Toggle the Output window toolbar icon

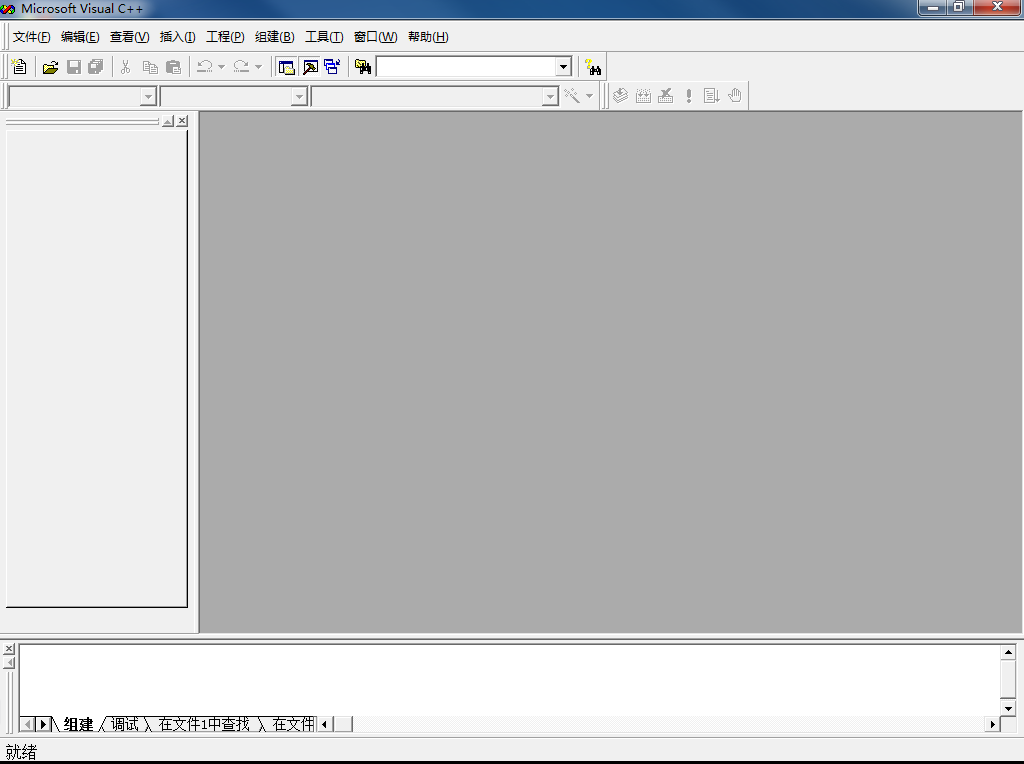click(310, 67)
